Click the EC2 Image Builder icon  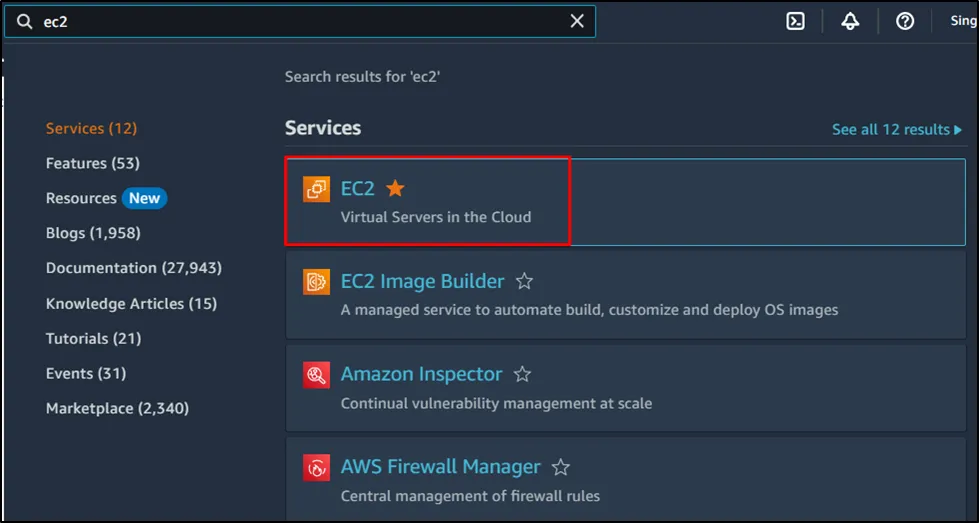click(x=316, y=282)
